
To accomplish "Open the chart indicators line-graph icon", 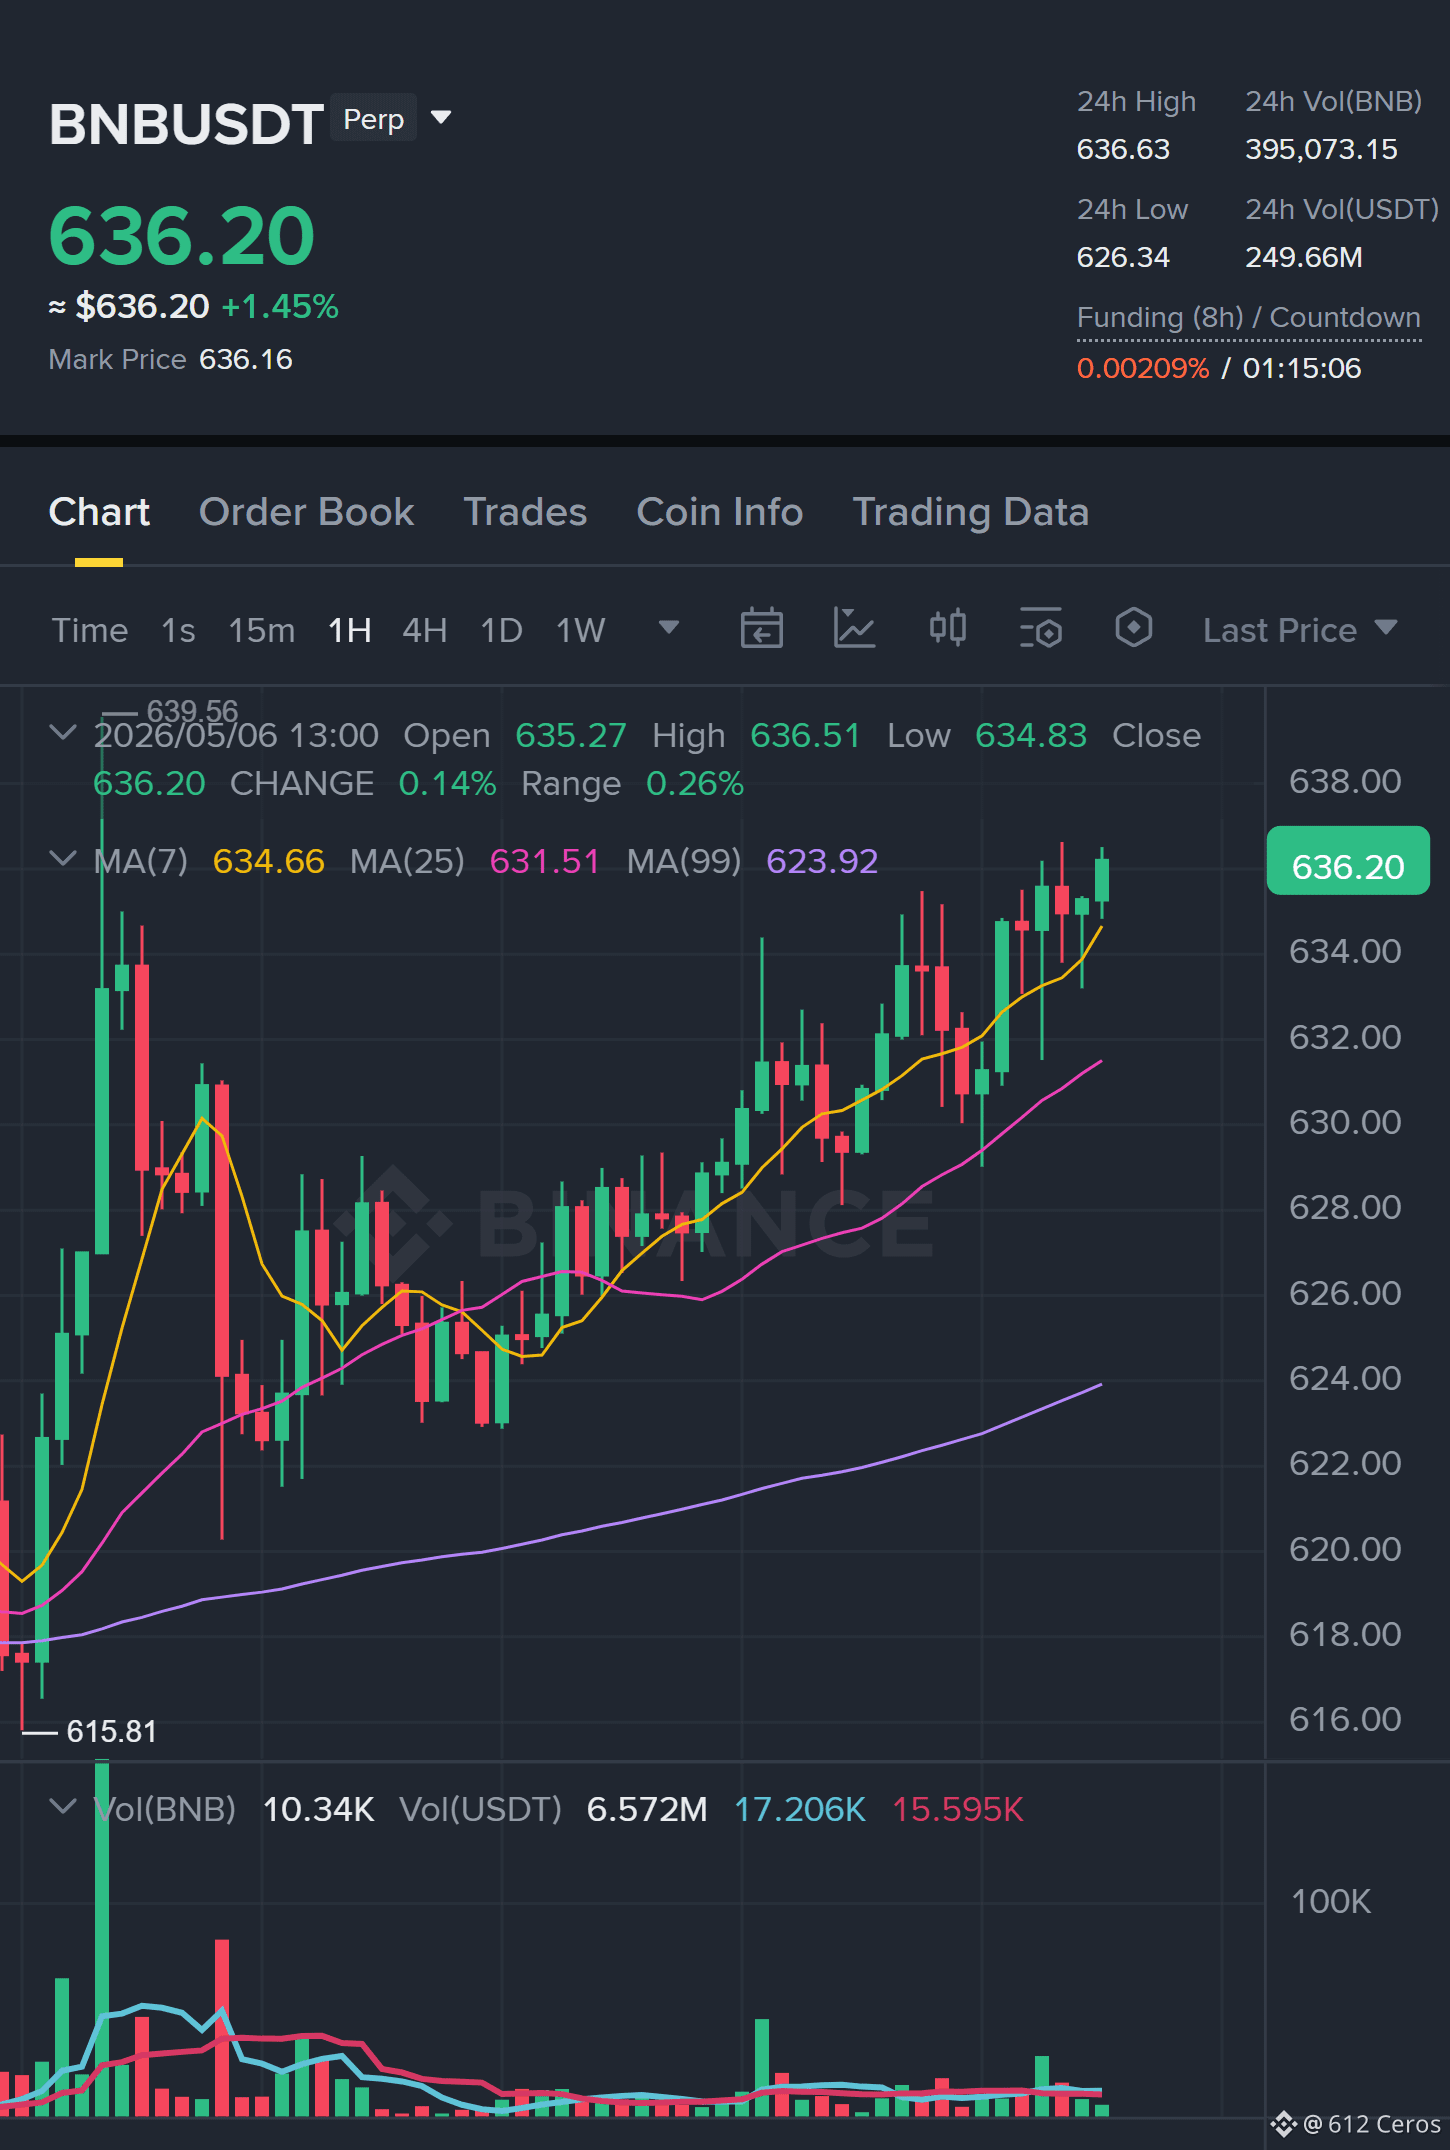I will tap(854, 629).
